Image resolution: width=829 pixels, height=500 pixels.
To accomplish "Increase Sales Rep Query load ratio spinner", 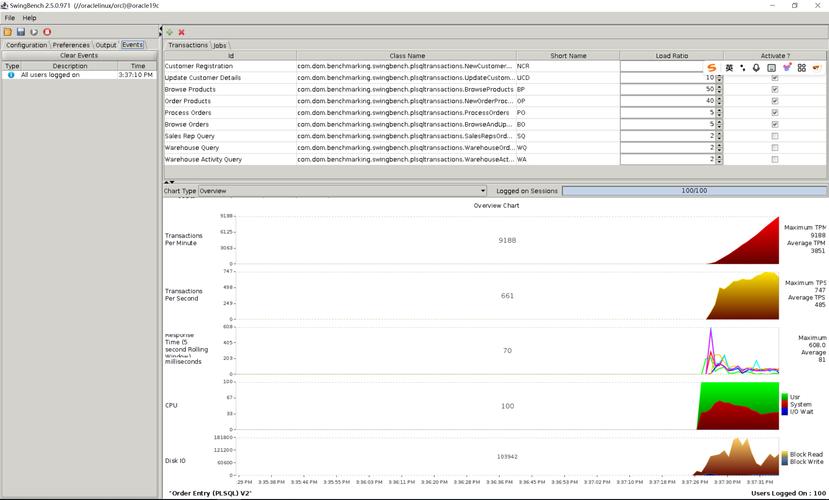I will click(719, 133).
